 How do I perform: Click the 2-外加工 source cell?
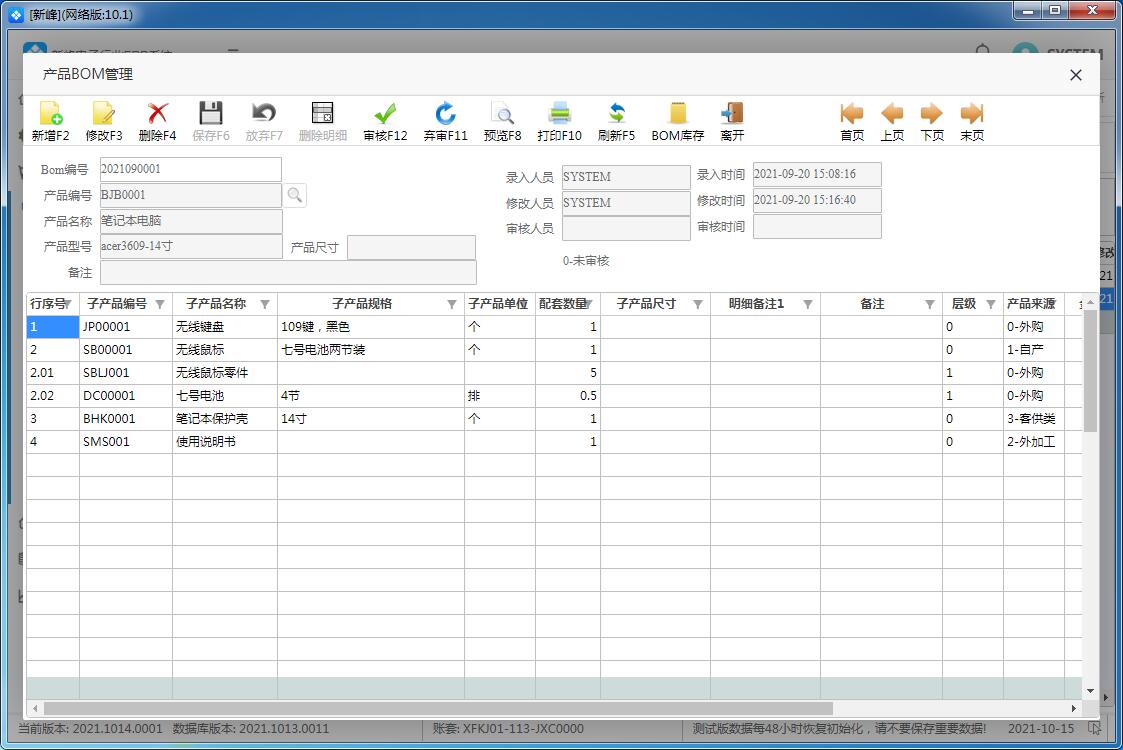1033,441
